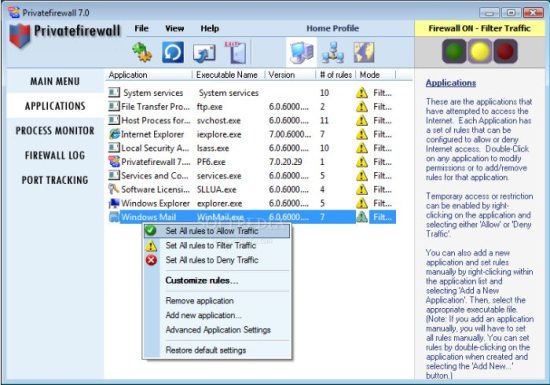Choose Add new application from context menu
Viewport: 550px width, 385px height.
(217, 315)
